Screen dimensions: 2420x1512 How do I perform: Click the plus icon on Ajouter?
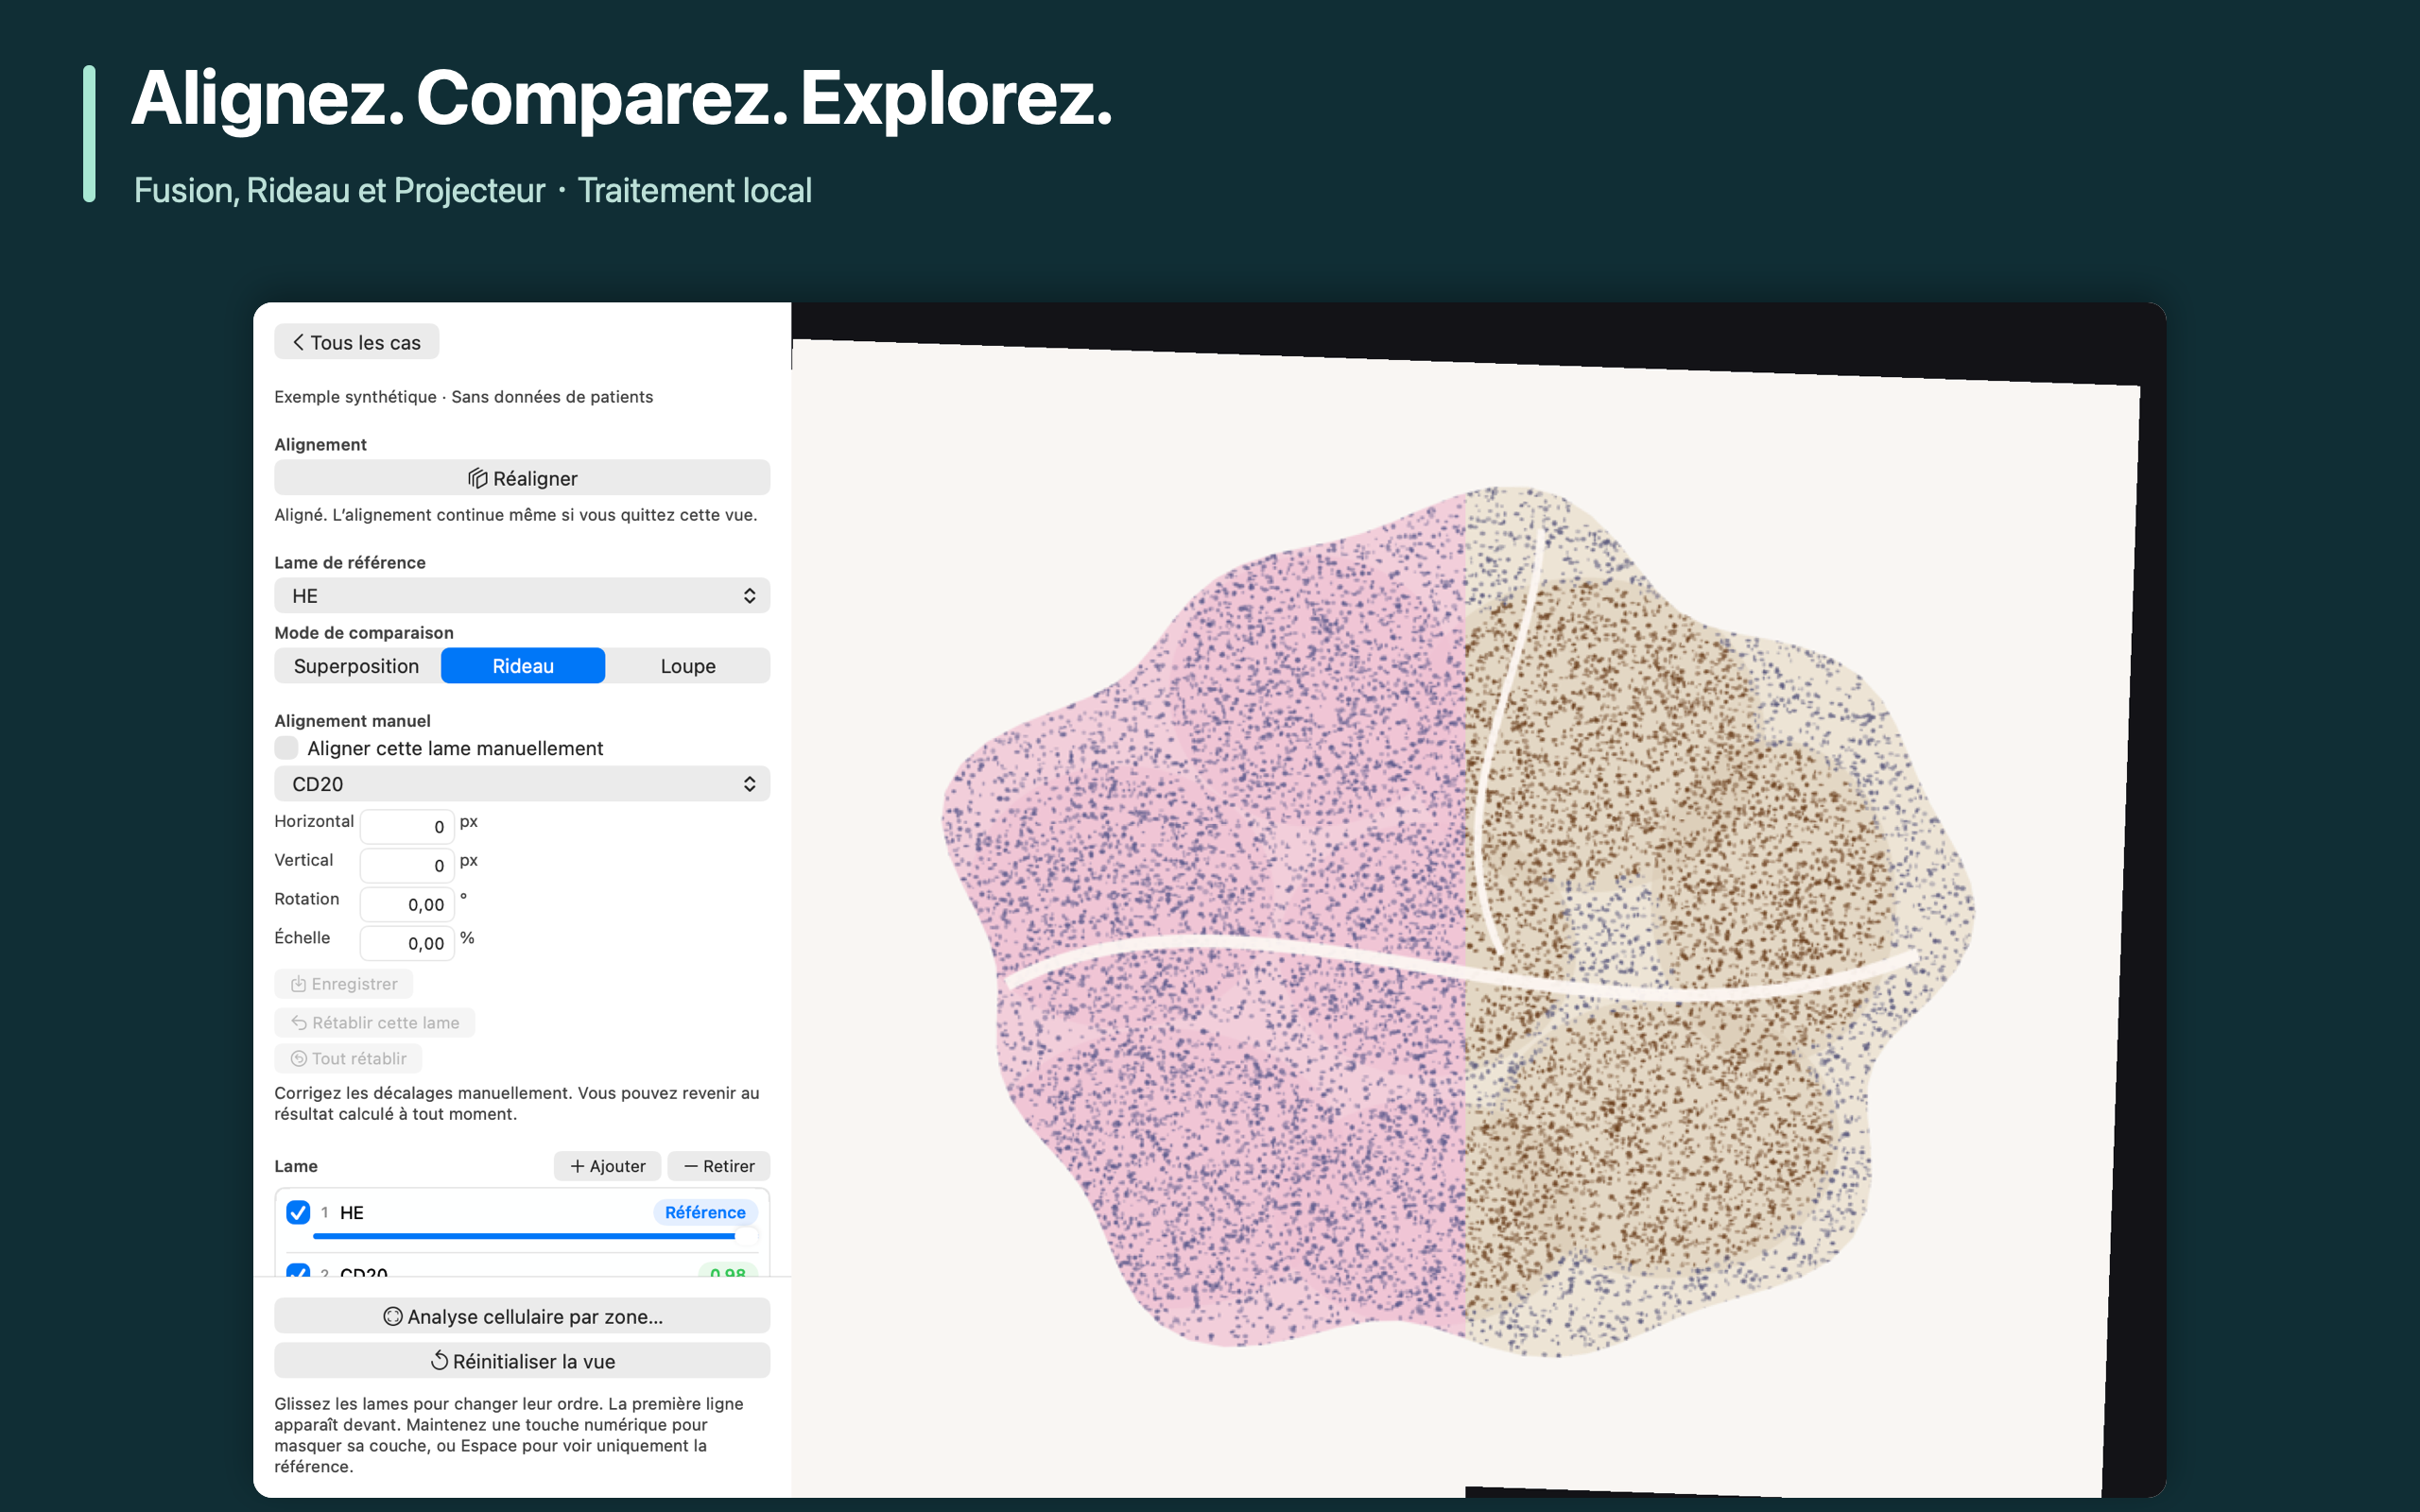[x=577, y=1166]
